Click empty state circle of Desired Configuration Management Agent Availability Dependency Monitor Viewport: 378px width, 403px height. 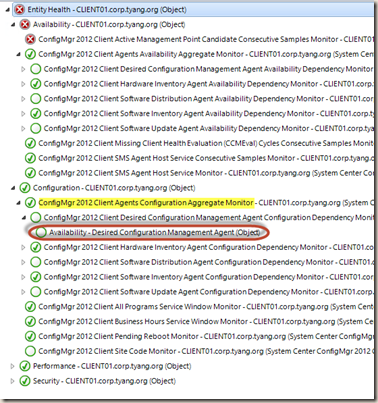(36, 69)
